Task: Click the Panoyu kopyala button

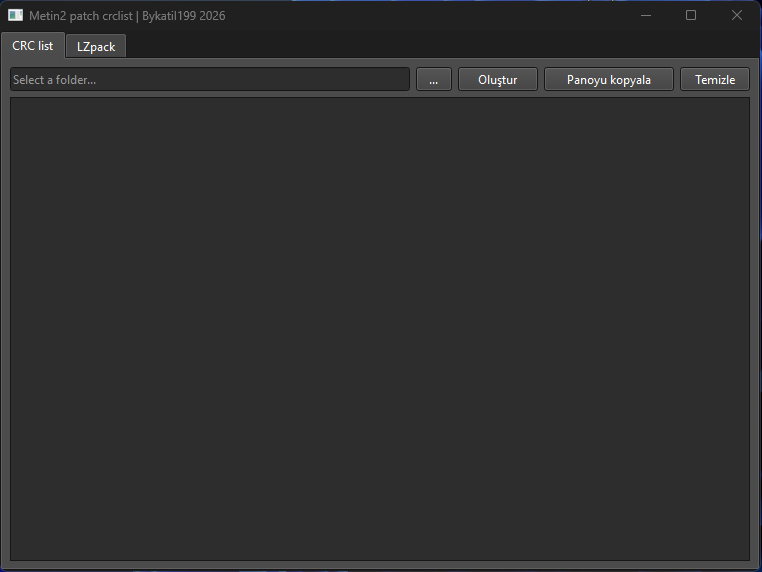Action: [608, 80]
